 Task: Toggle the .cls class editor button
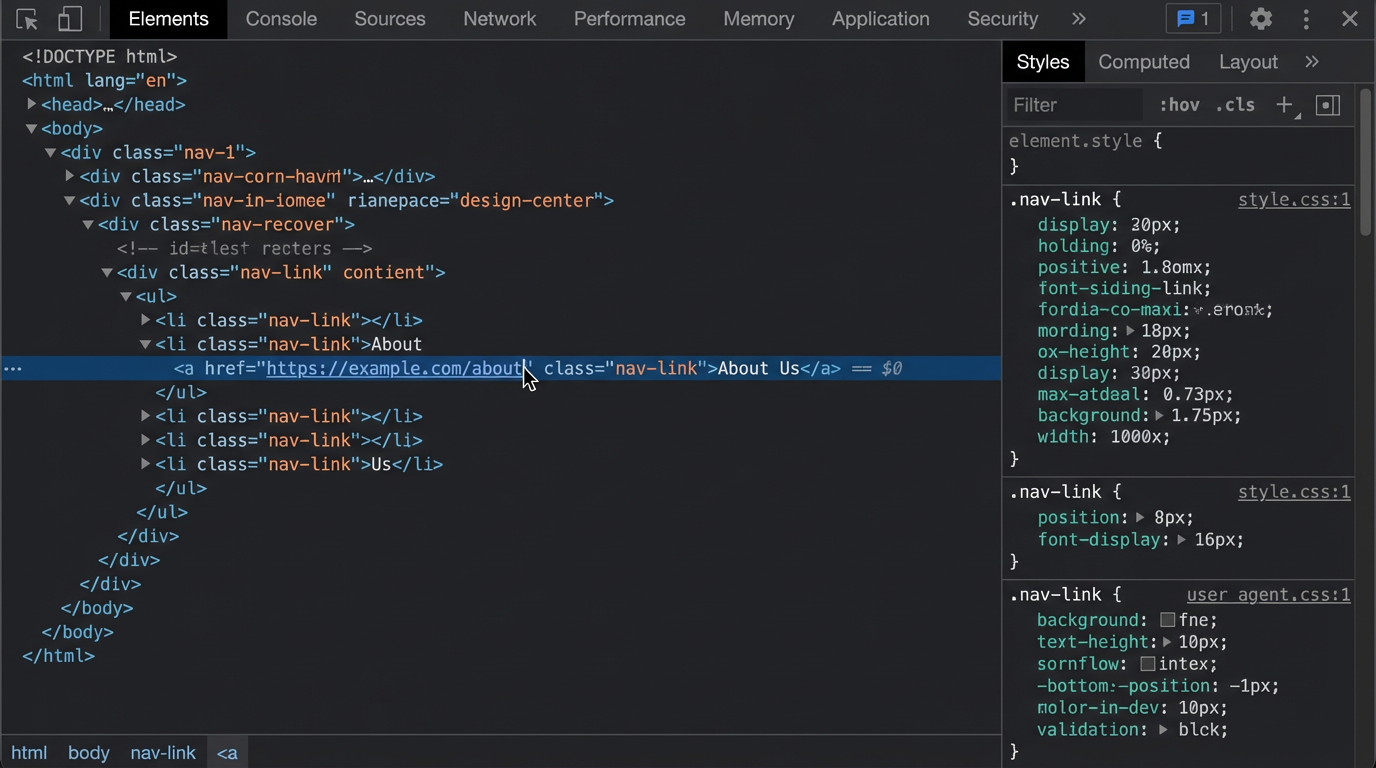click(1235, 105)
